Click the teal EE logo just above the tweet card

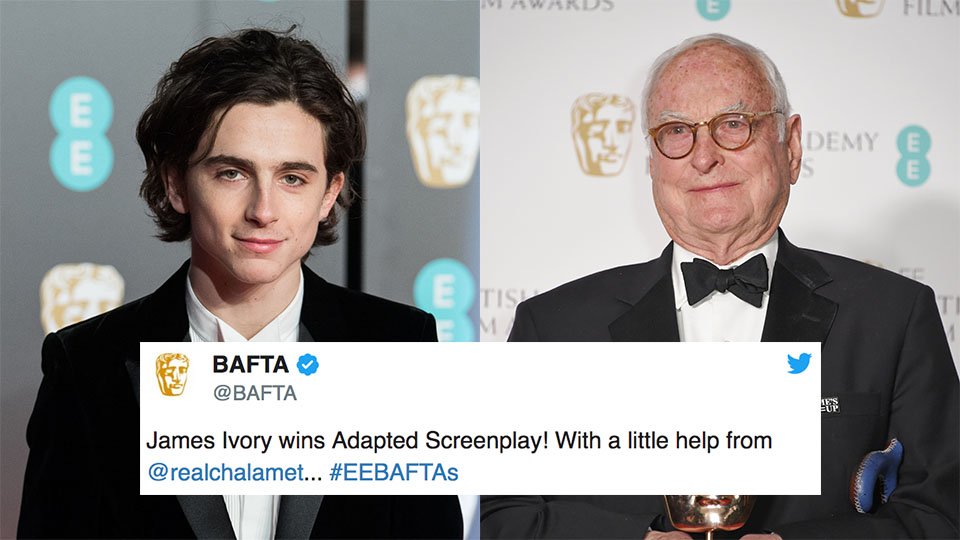click(446, 300)
